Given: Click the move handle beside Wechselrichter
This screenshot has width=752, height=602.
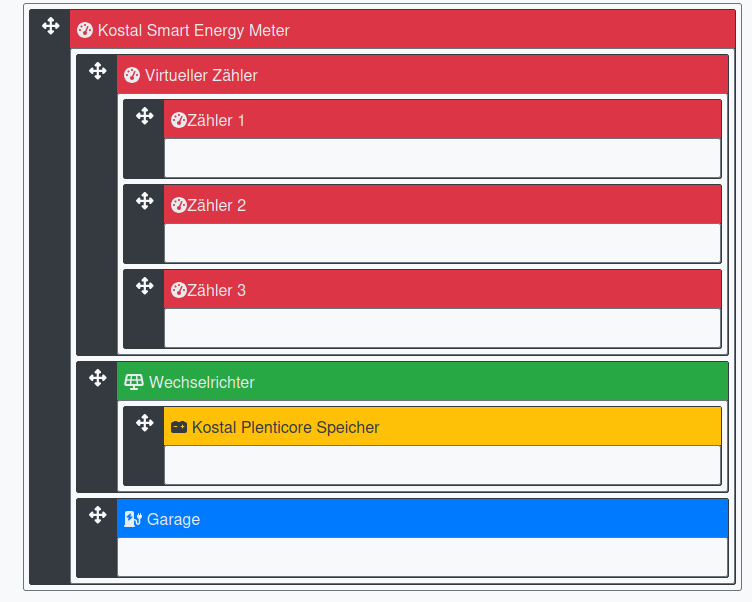Looking at the screenshot, I should point(97,378).
